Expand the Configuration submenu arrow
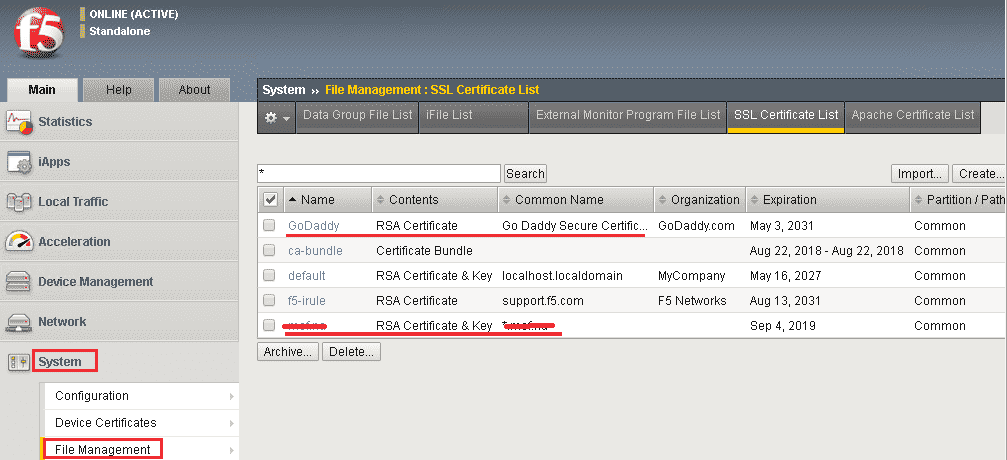Viewport: 1007px width, 460px height. click(x=231, y=396)
